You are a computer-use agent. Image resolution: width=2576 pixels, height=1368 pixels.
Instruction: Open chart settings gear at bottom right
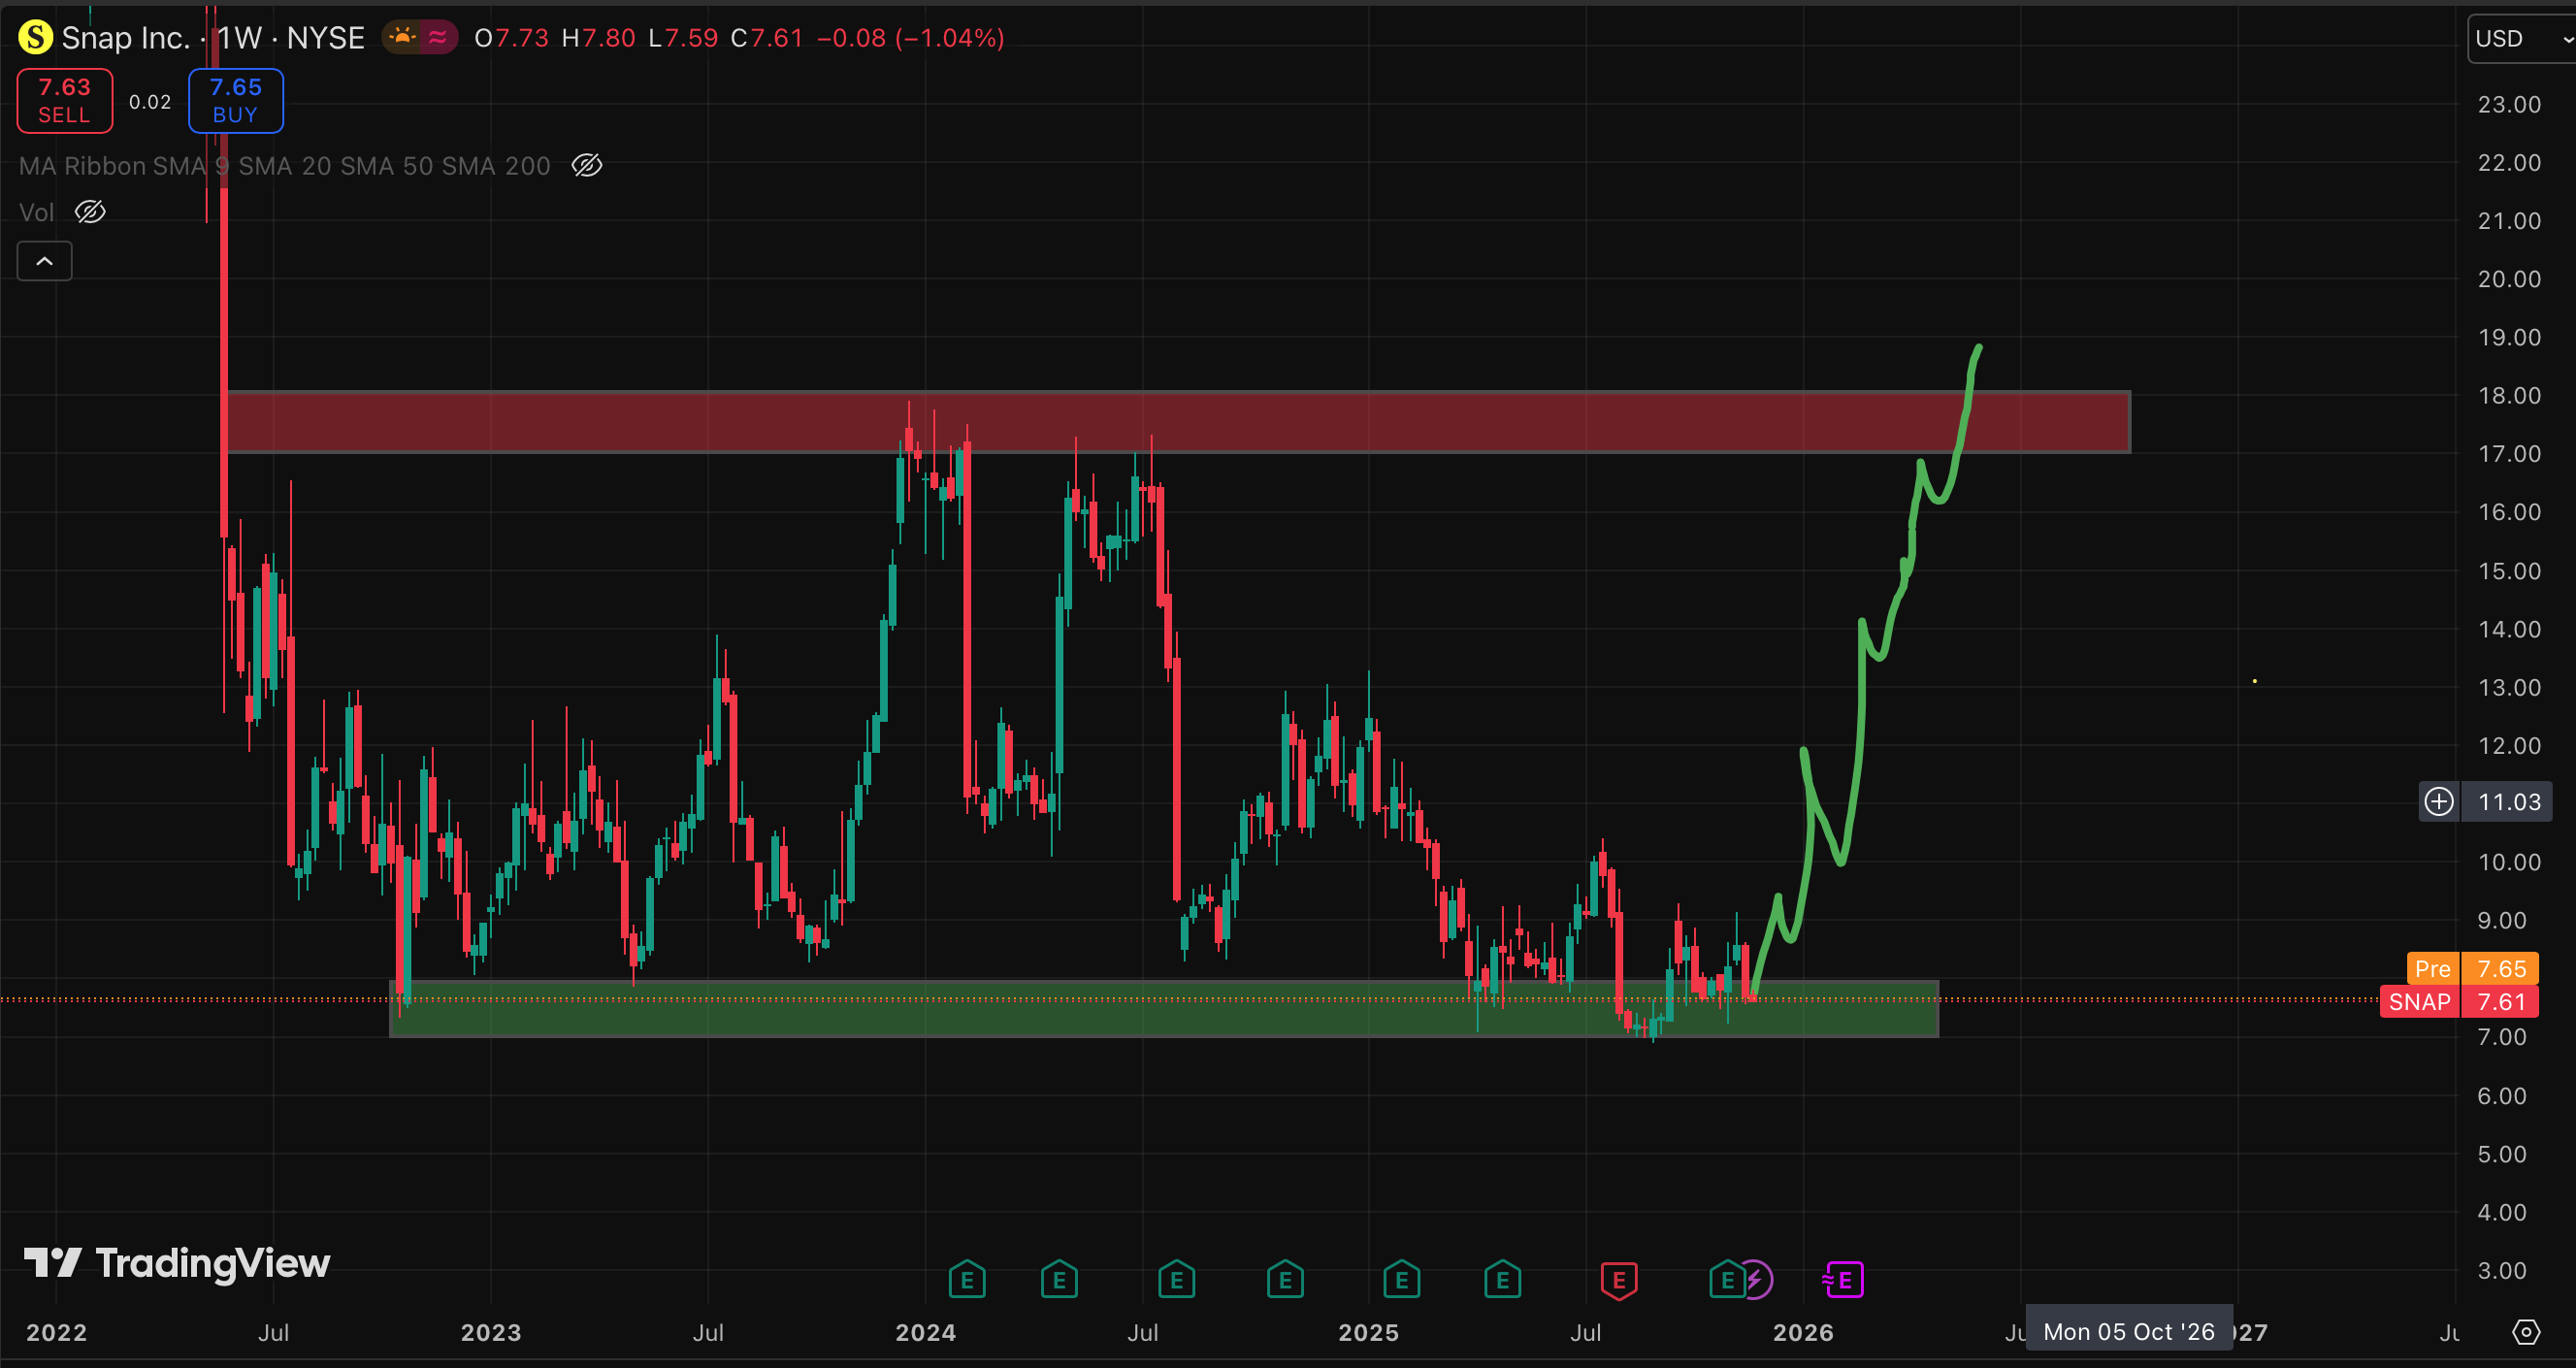click(x=2525, y=1332)
